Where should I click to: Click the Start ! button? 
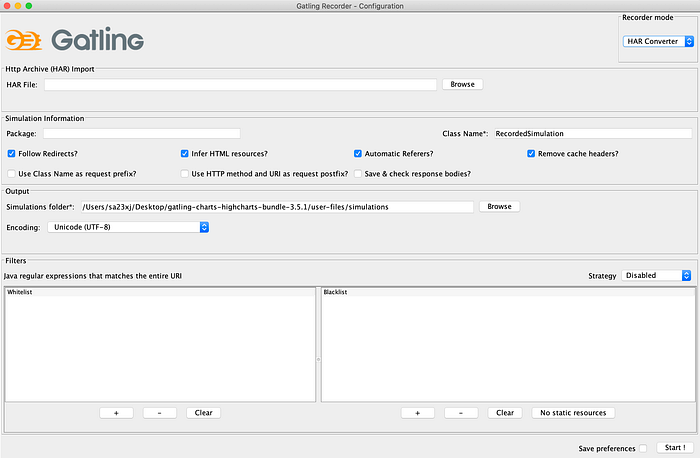675,448
